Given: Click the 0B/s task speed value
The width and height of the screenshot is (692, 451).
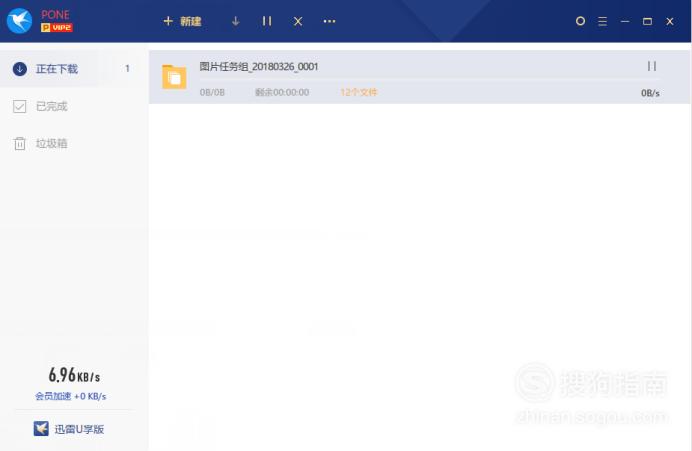Looking at the screenshot, I should (x=650, y=93).
